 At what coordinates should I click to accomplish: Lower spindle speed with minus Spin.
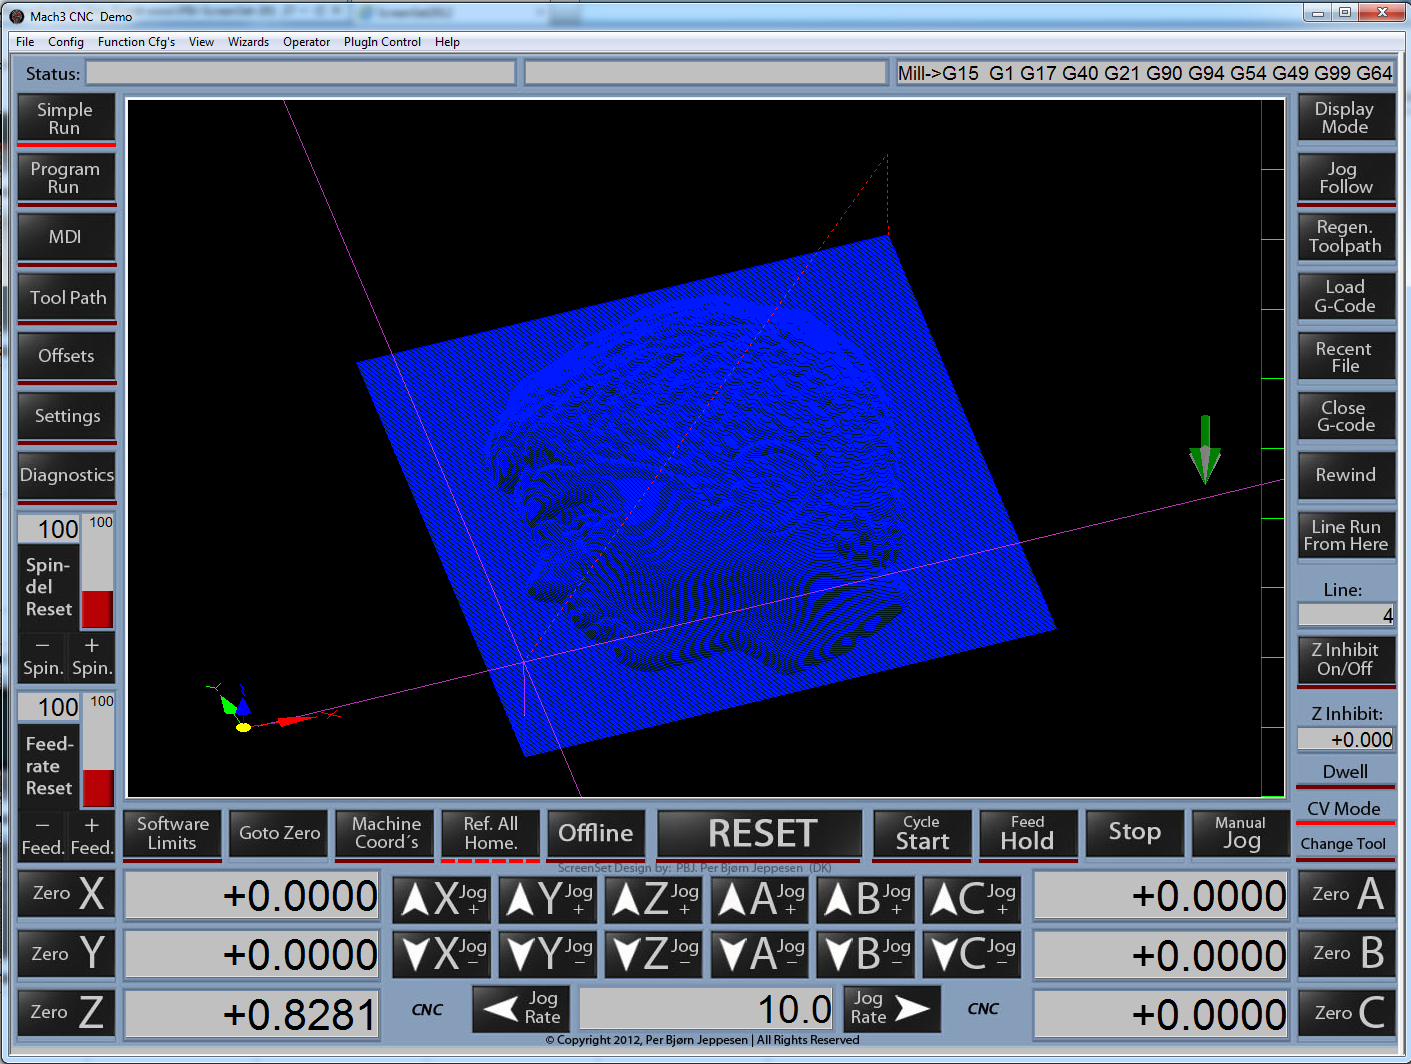(x=43, y=657)
